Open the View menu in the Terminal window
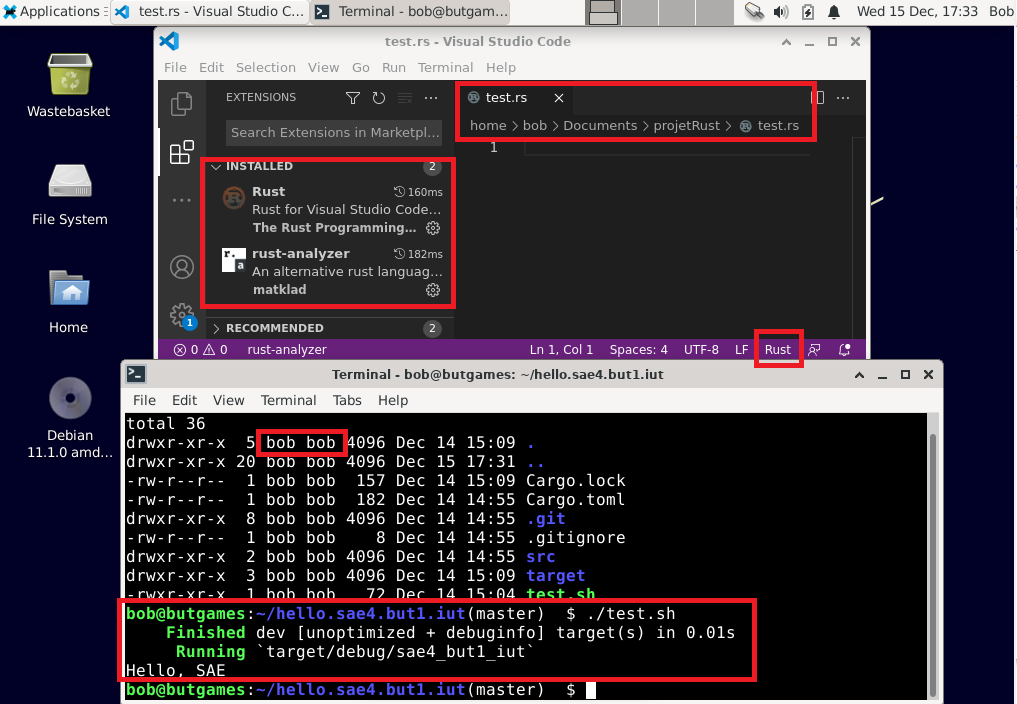This screenshot has width=1017, height=704. [228, 400]
